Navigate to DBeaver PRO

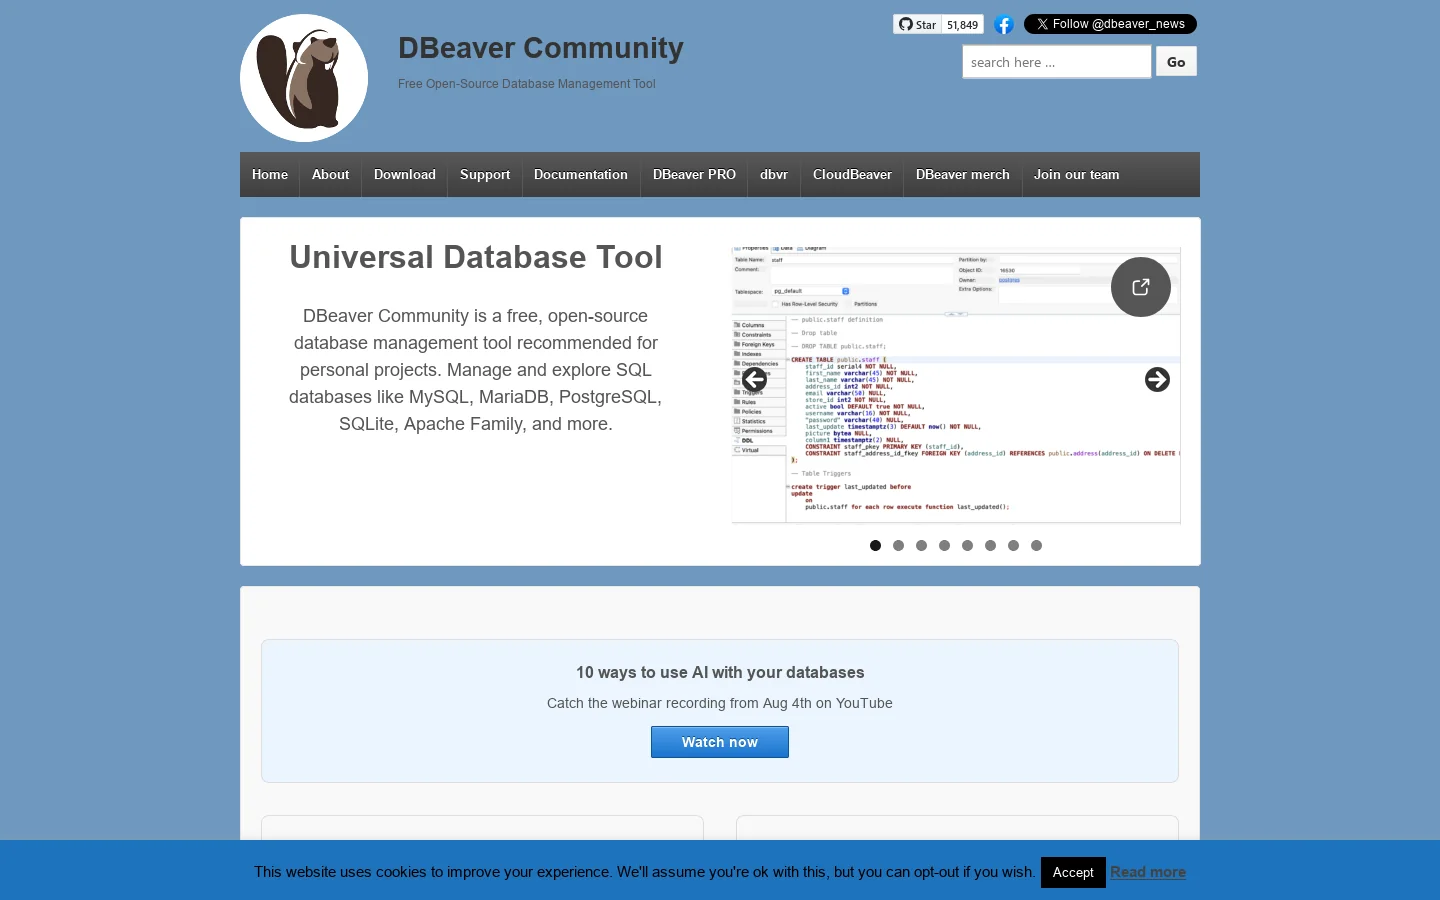pos(694,175)
